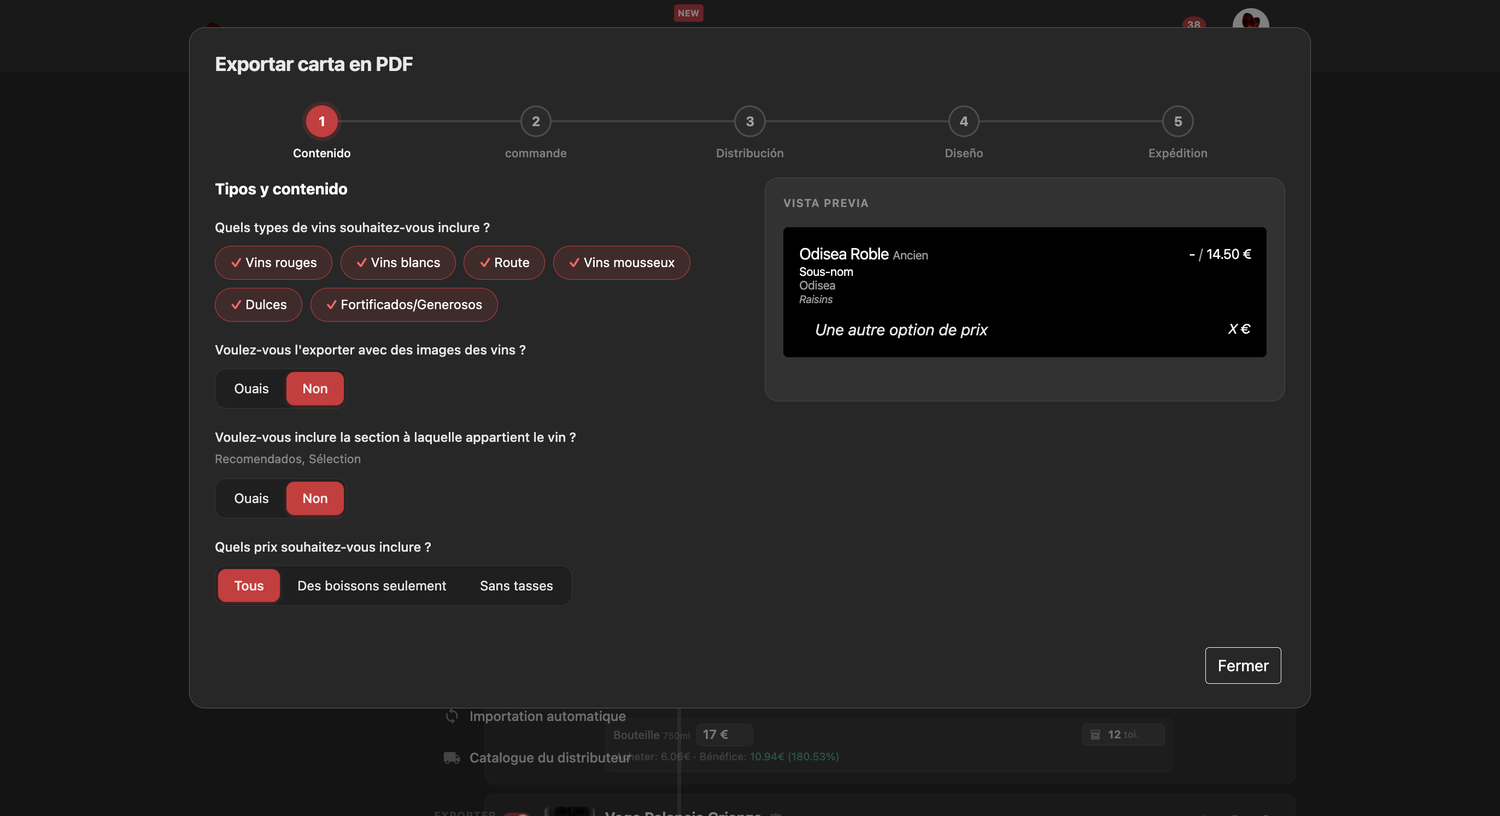Click the Importation automatique sync icon in background
Screen dimensions: 1500x816
tap(452, 716)
